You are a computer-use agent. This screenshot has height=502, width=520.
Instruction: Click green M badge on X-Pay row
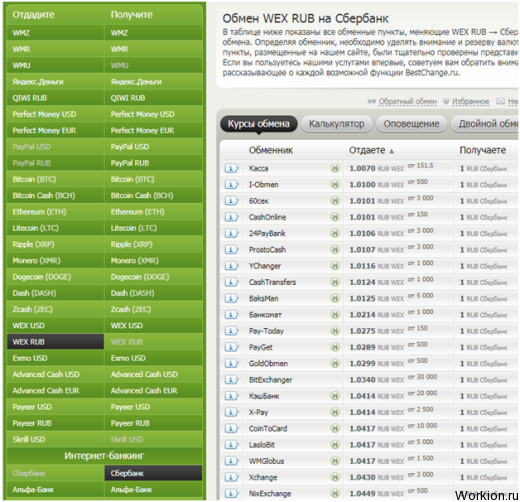tap(335, 412)
